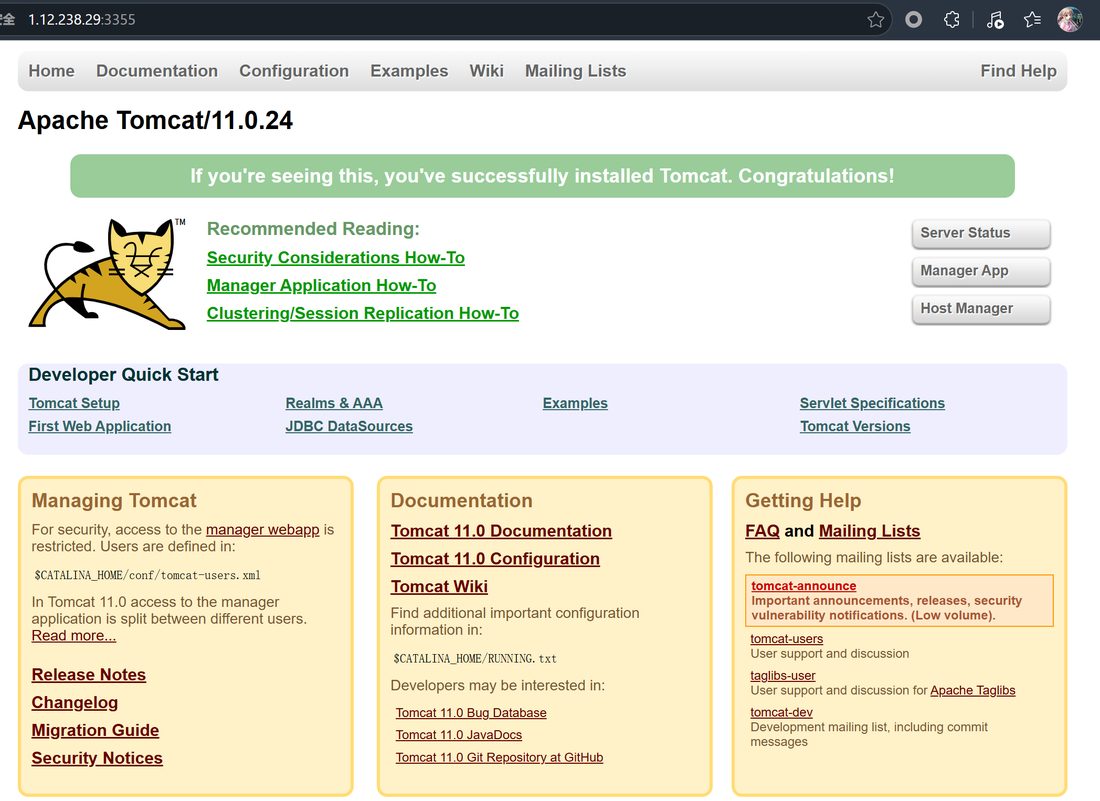Open Tomcat 11.0 Git Repository at GitHub
This screenshot has height=801, width=1100.
(499, 758)
